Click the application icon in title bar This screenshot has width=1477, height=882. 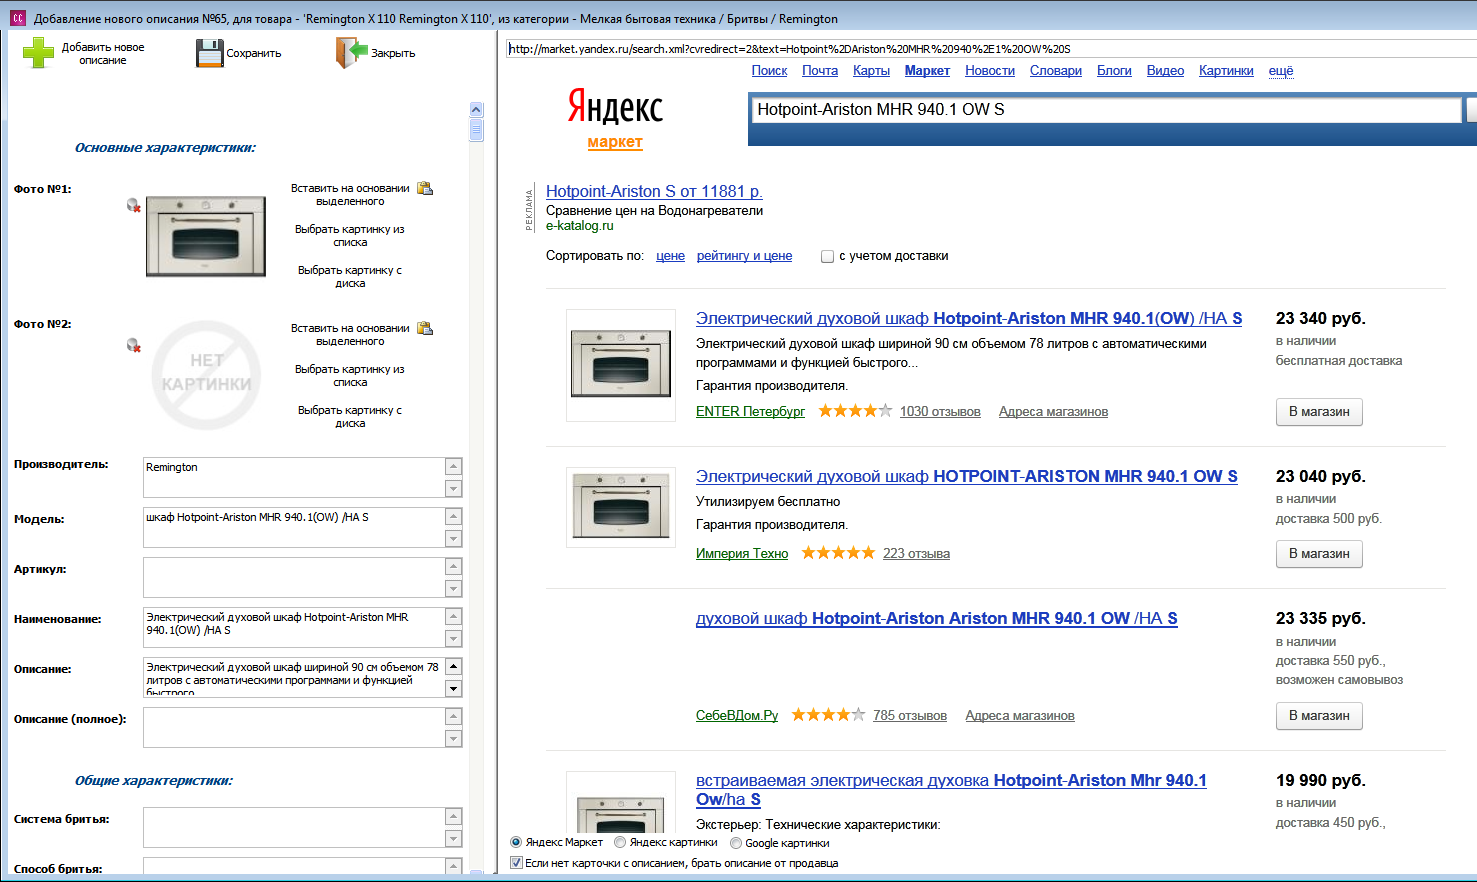coord(17,18)
